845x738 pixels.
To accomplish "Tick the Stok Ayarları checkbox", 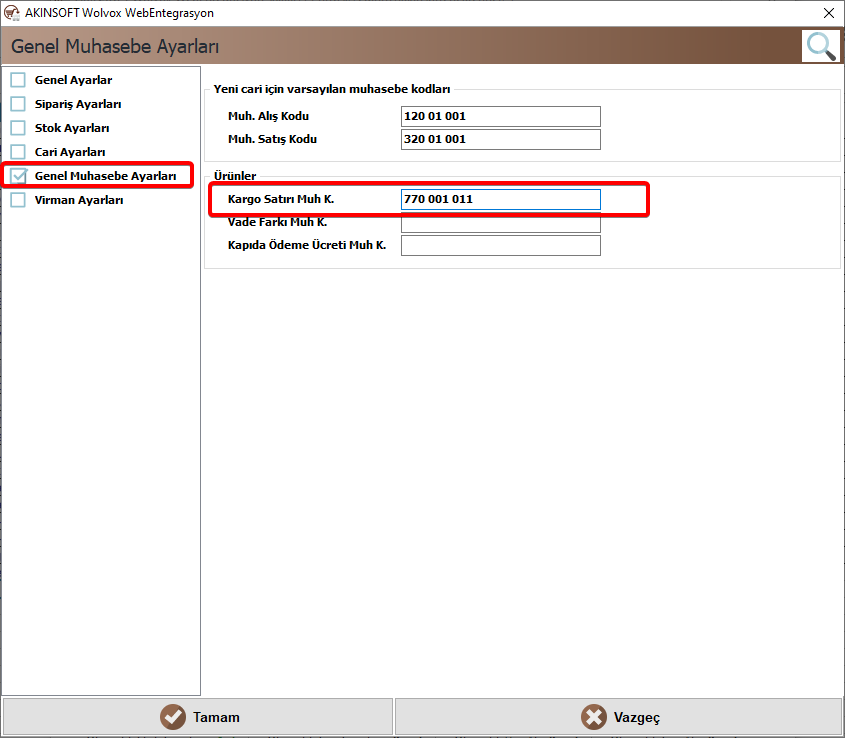I will point(18,128).
